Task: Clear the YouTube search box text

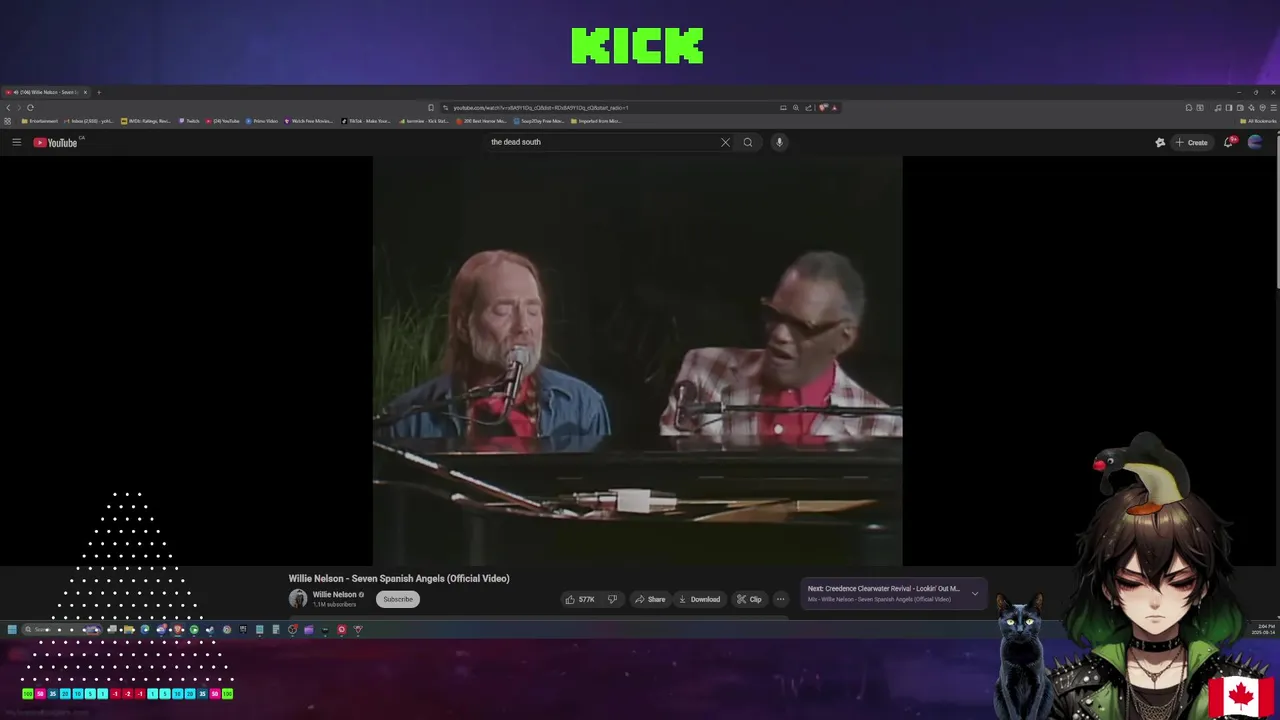Action: pyautogui.click(x=725, y=142)
